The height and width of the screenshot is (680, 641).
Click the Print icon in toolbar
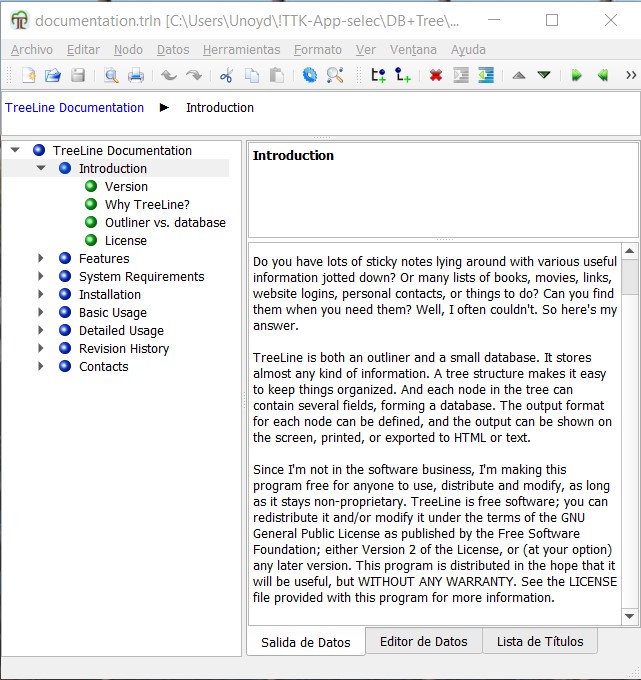[x=136, y=75]
